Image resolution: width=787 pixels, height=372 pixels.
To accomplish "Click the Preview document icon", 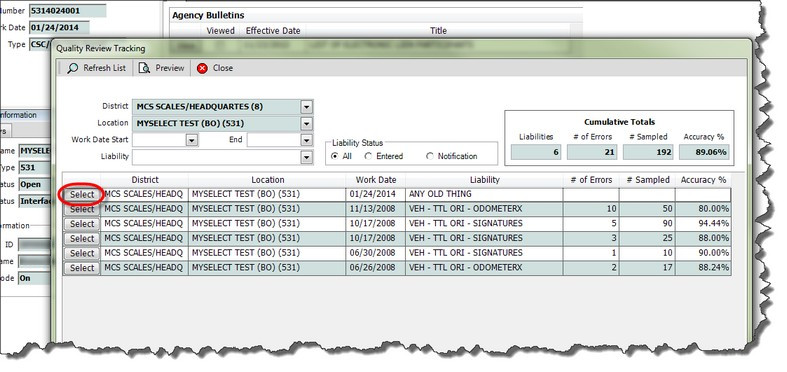I will click(145, 68).
